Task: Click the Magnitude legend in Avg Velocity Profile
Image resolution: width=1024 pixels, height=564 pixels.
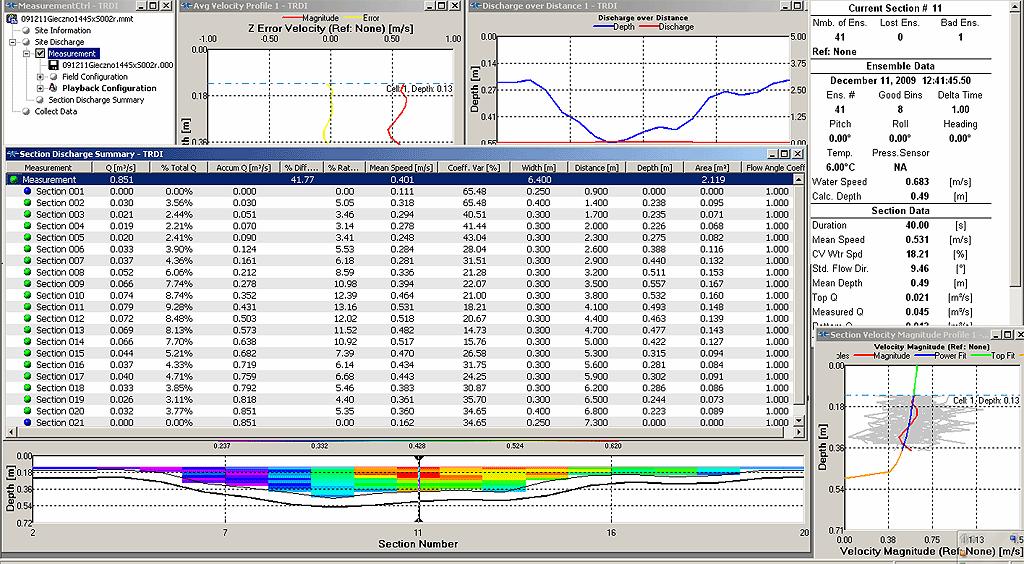Action: tap(311, 18)
